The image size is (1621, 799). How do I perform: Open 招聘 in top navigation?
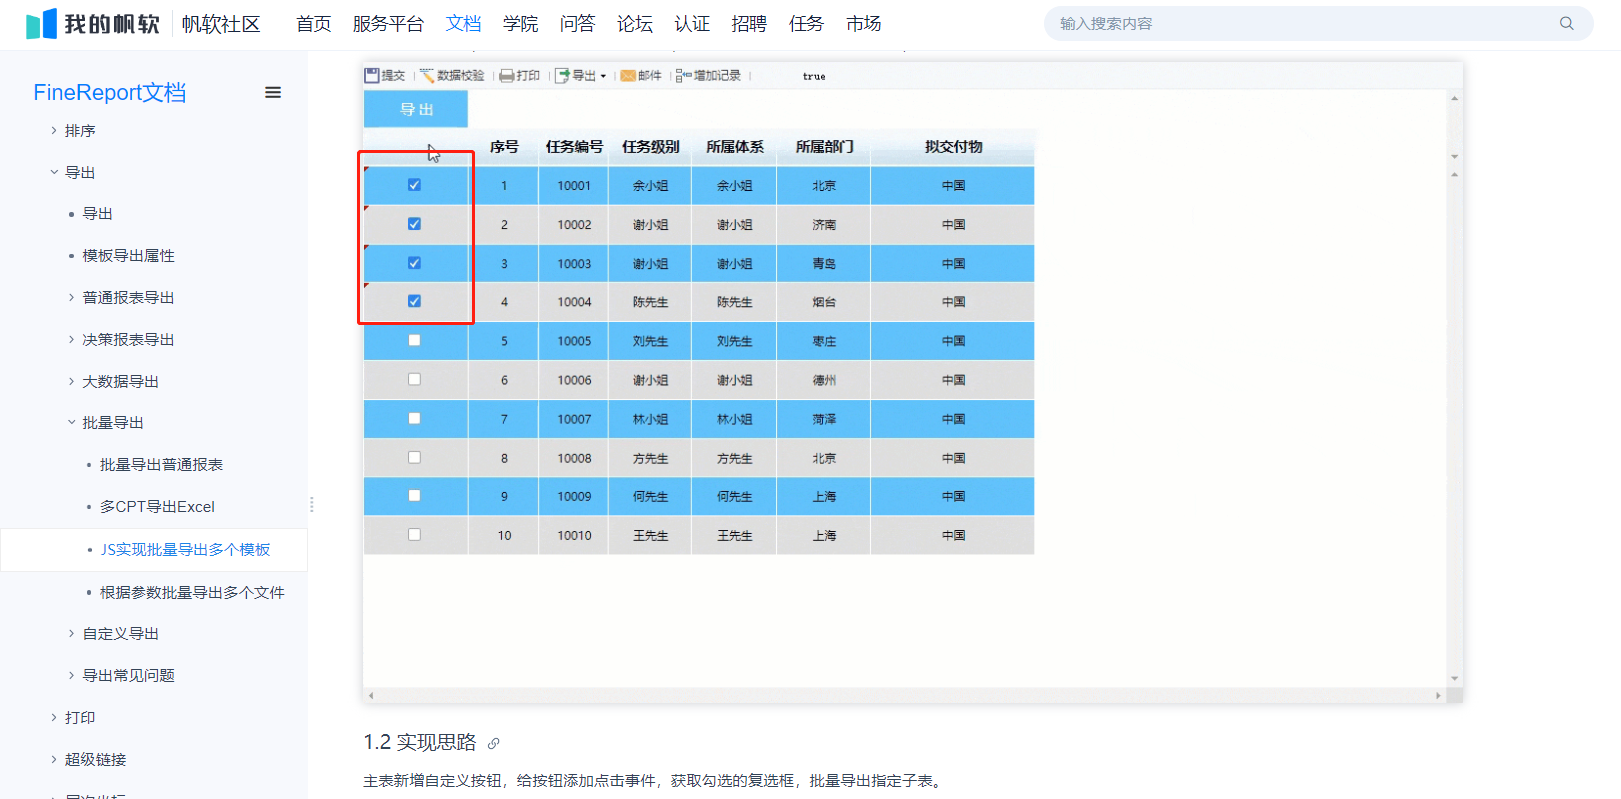click(748, 24)
